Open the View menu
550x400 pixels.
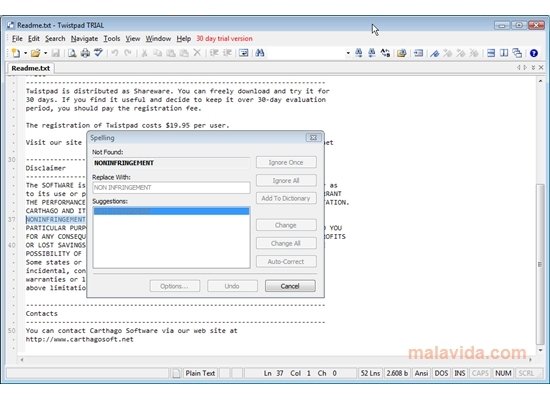(133, 39)
